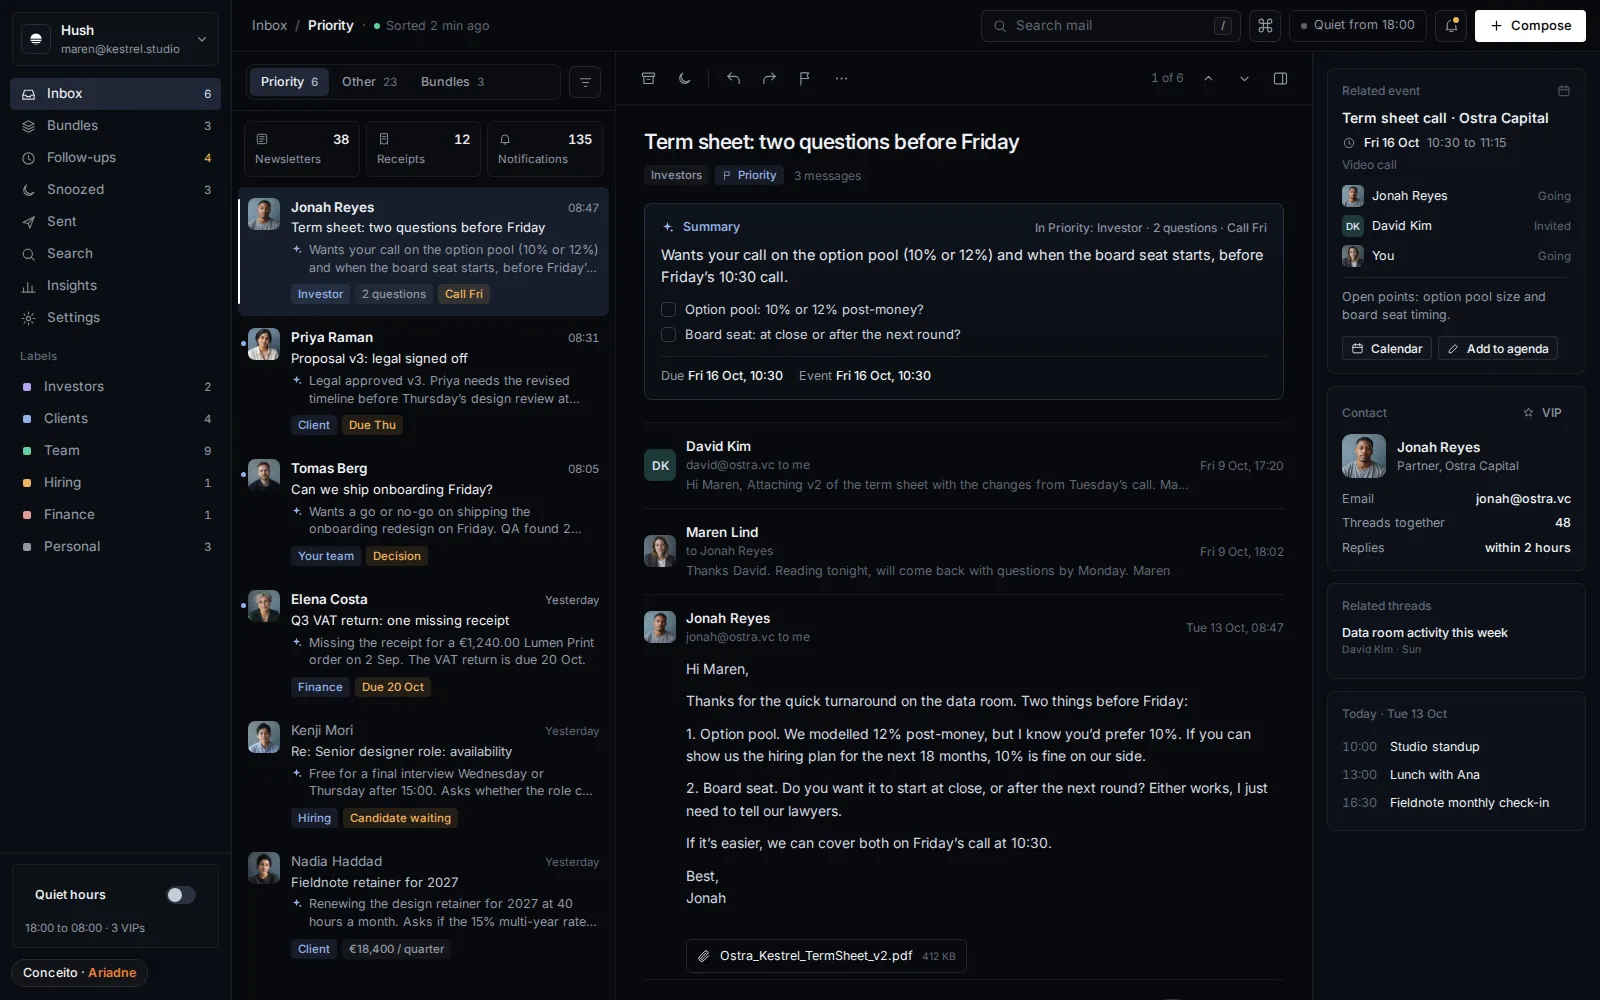The width and height of the screenshot is (1600, 1000).
Task: Open Elena Costa's Q3 VAT return email
Action: click(423, 643)
